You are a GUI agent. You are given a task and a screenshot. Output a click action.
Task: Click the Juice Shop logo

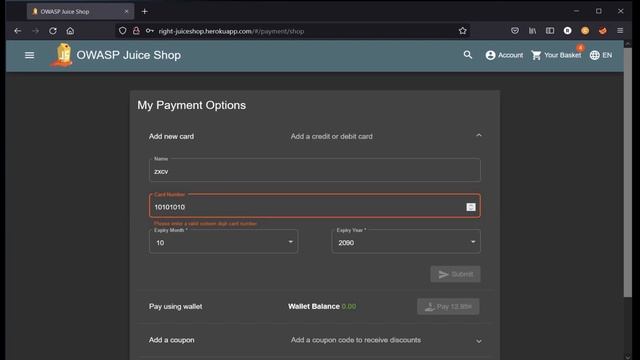coord(62,55)
